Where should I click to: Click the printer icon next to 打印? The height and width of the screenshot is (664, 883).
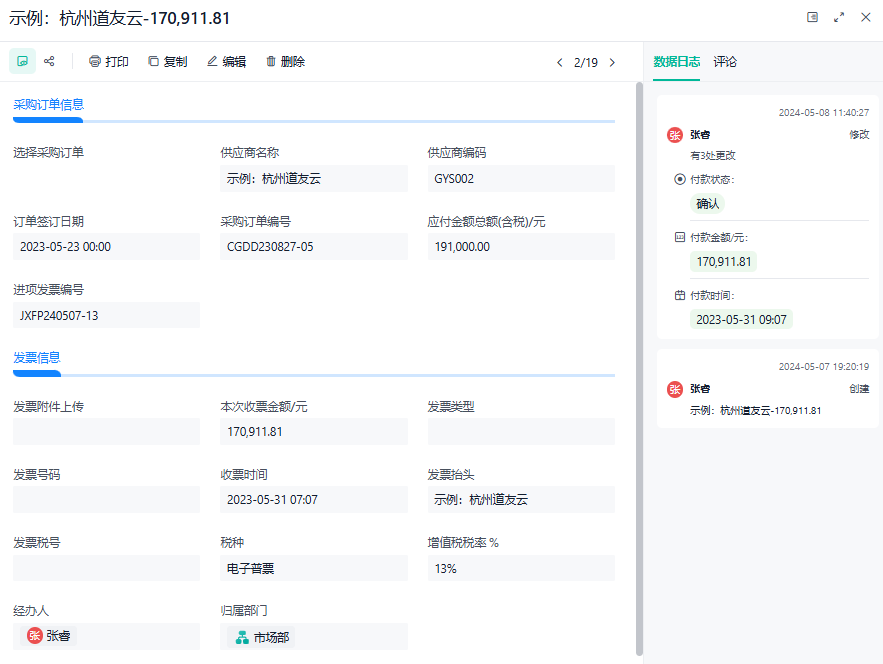point(95,61)
